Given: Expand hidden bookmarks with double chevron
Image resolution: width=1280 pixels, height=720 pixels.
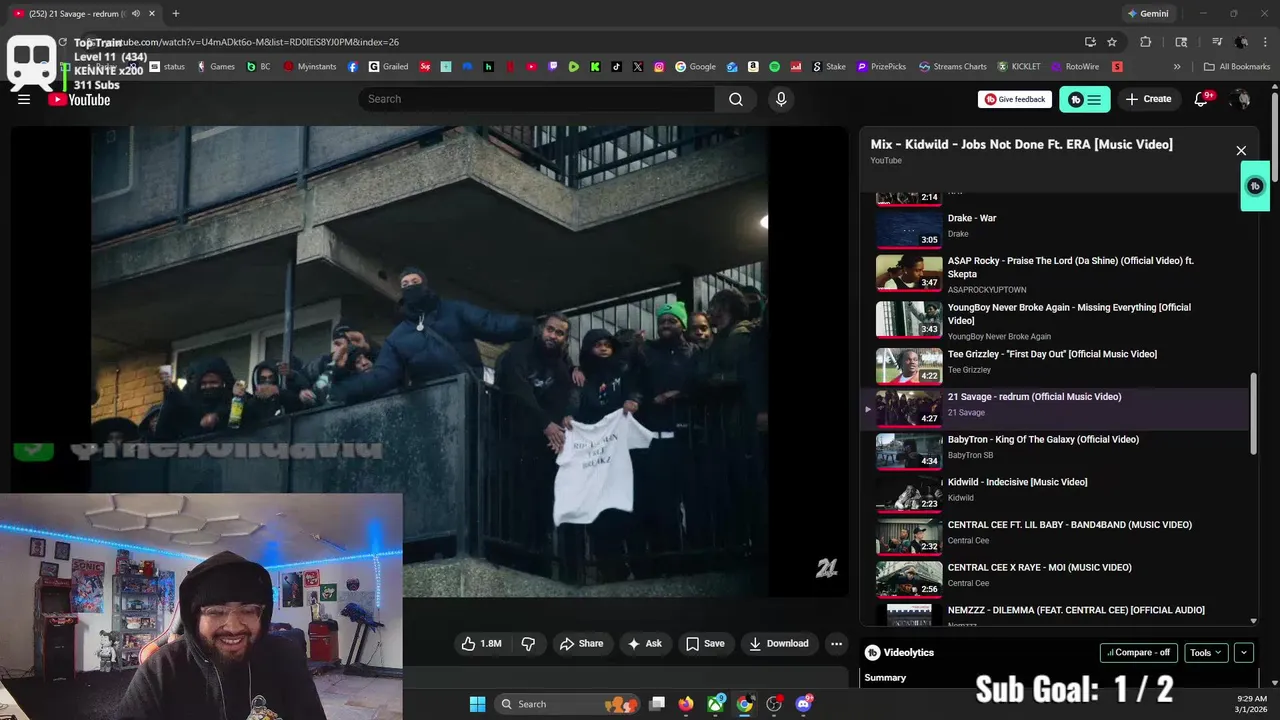Looking at the screenshot, I should tap(1176, 67).
